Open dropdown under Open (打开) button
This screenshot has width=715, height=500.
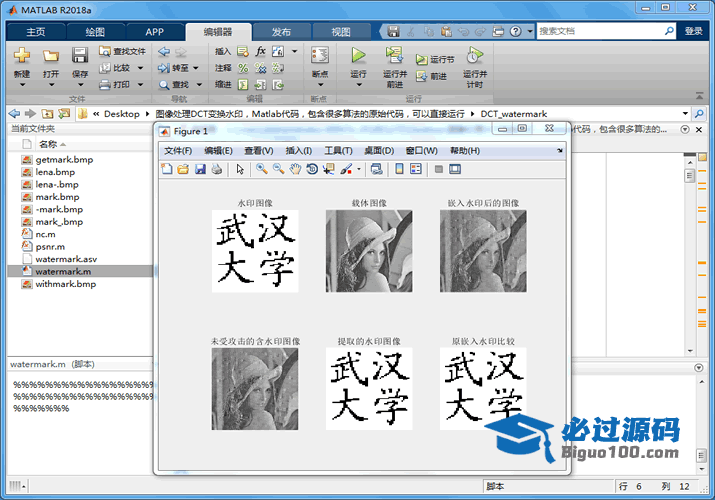51,85
